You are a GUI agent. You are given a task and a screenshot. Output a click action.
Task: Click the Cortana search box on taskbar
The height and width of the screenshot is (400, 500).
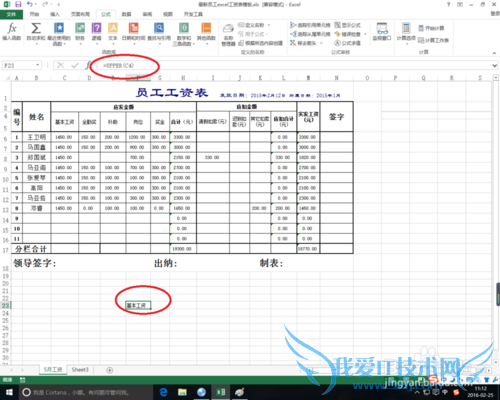[86, 392]
